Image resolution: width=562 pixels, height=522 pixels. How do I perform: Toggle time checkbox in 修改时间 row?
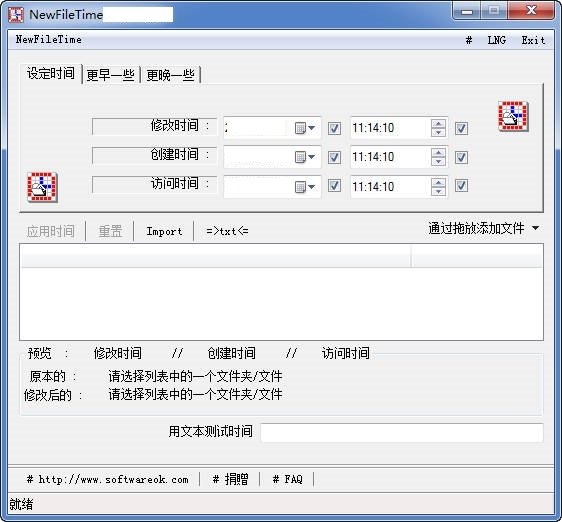[461, 128]
